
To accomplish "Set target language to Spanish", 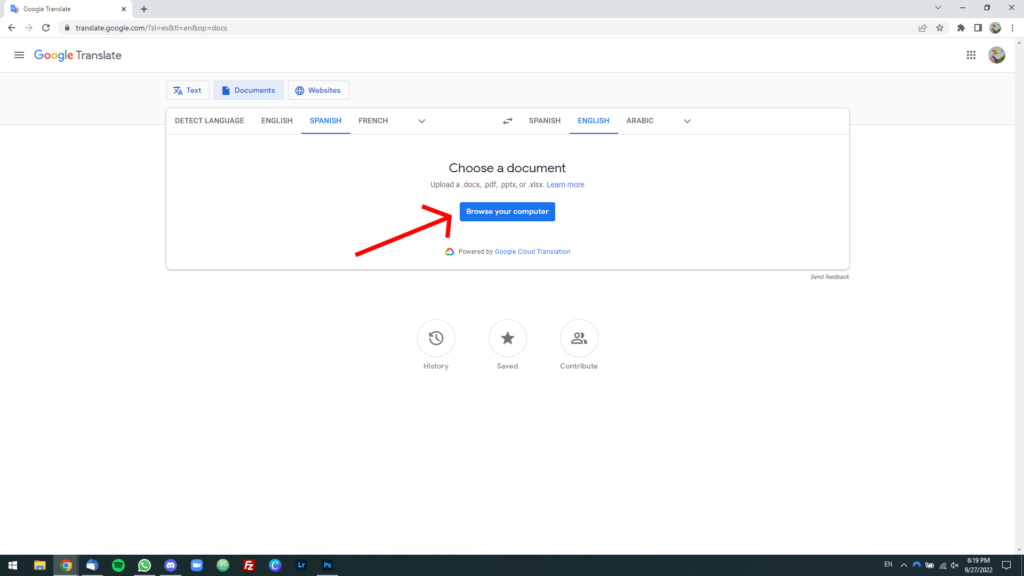I will pyautogui.click(x=545, y=121).
